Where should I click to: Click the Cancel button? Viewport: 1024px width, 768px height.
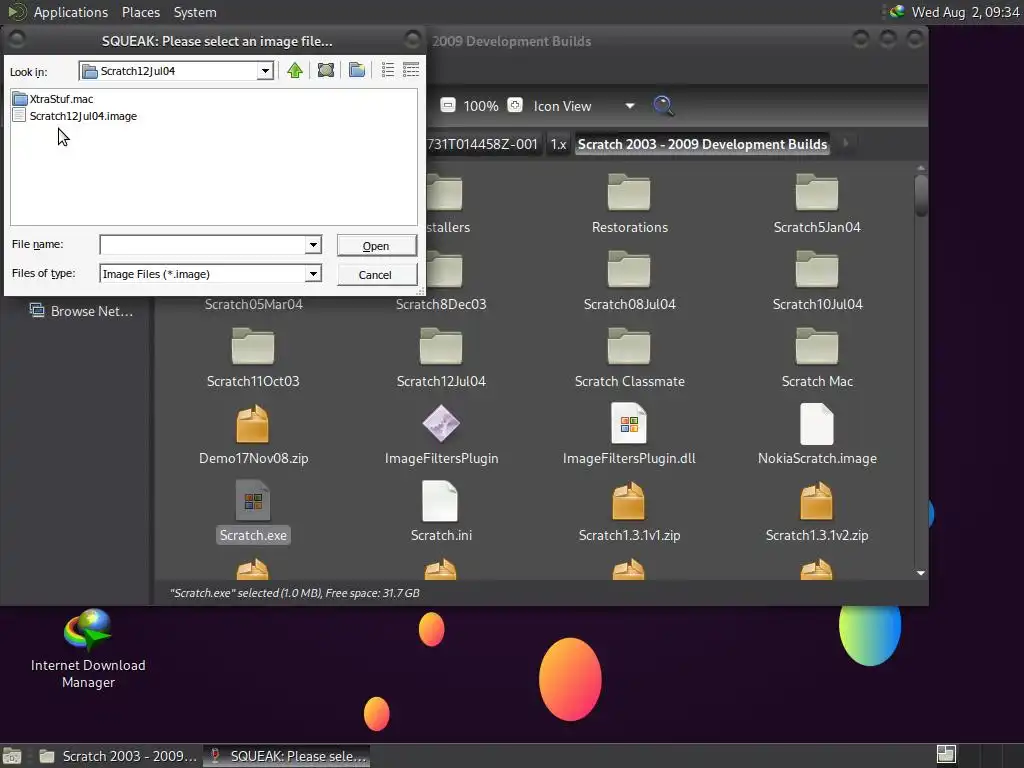[x=376, y=274]
